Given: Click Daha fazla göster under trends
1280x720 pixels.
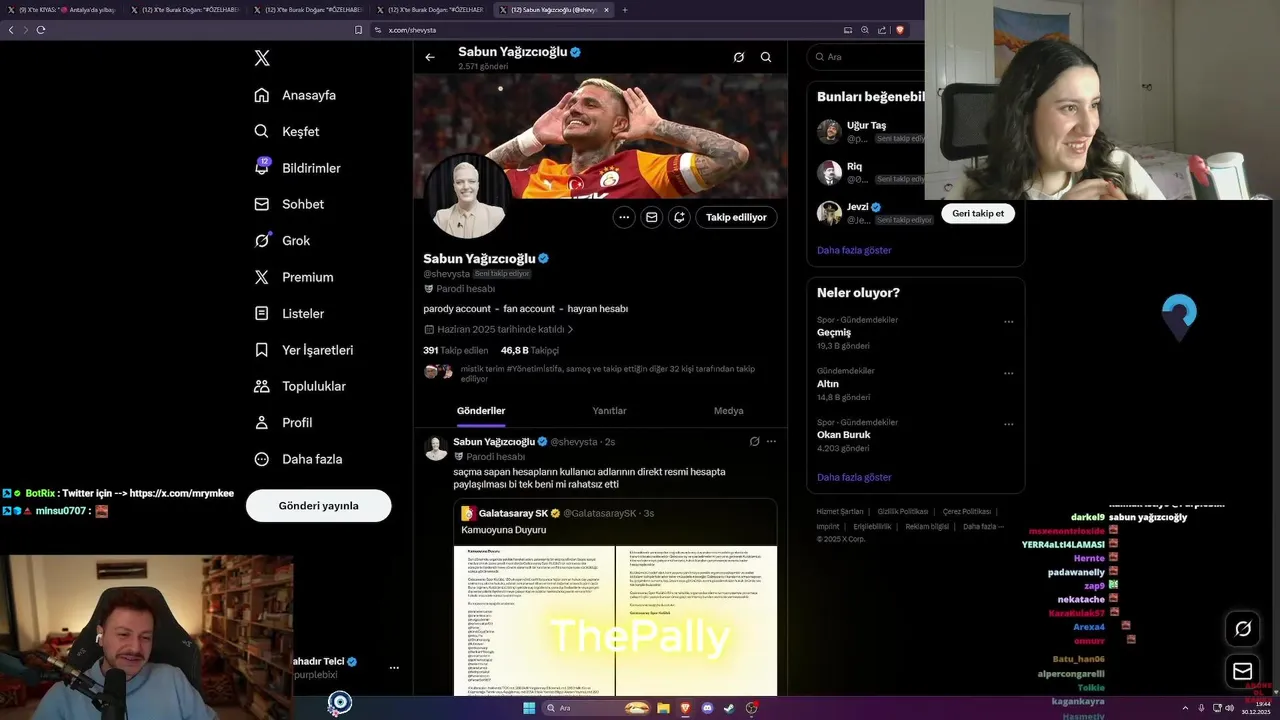Looking at the screenshot, I should [854, 477].
